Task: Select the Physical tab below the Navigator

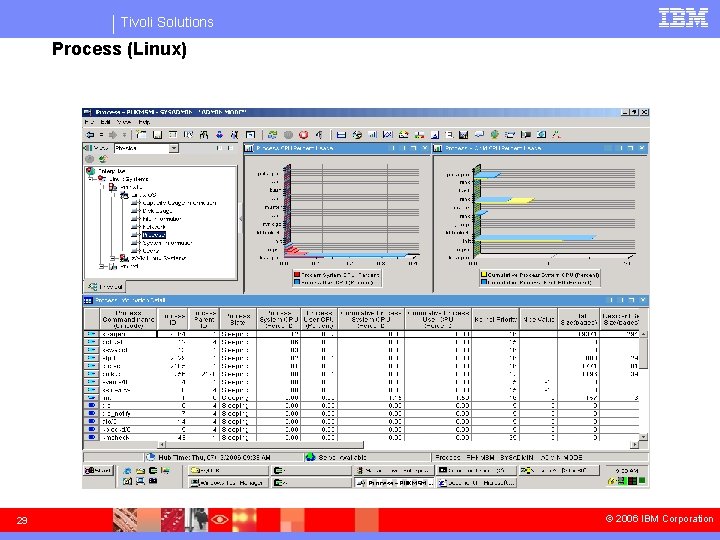Action: [x=106, y=287]
